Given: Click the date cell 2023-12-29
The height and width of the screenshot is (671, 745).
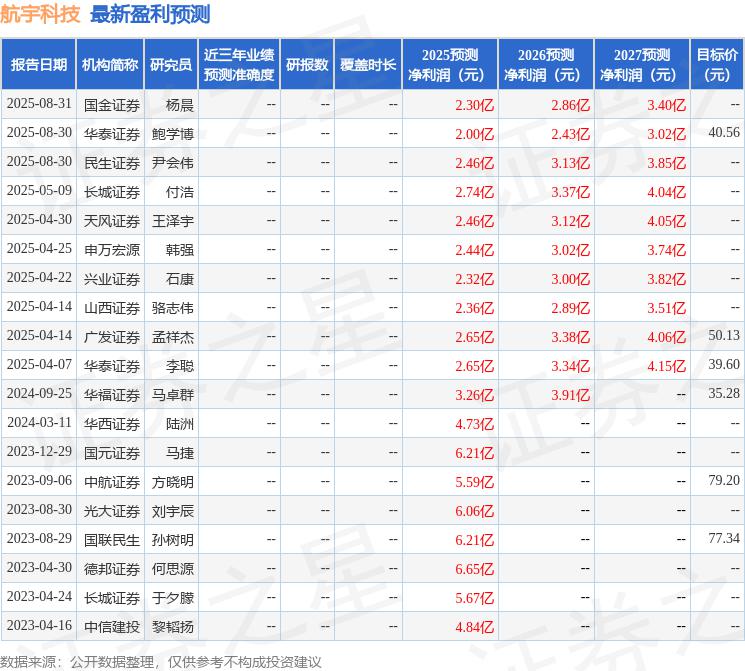Looking at the screenshot, I should [39, 451].
